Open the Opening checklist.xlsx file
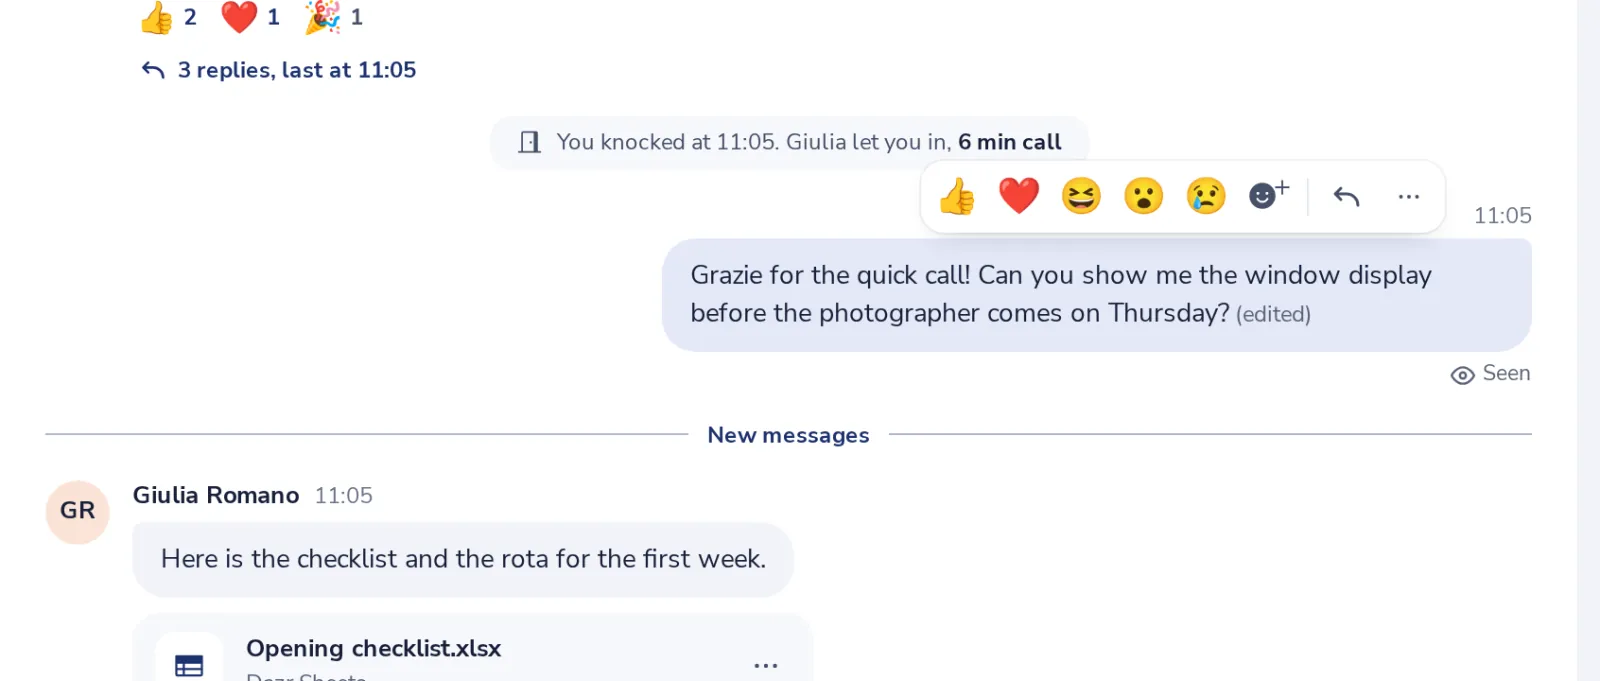The height and width of the screenshot is (681, 1600). pos(374,648)
